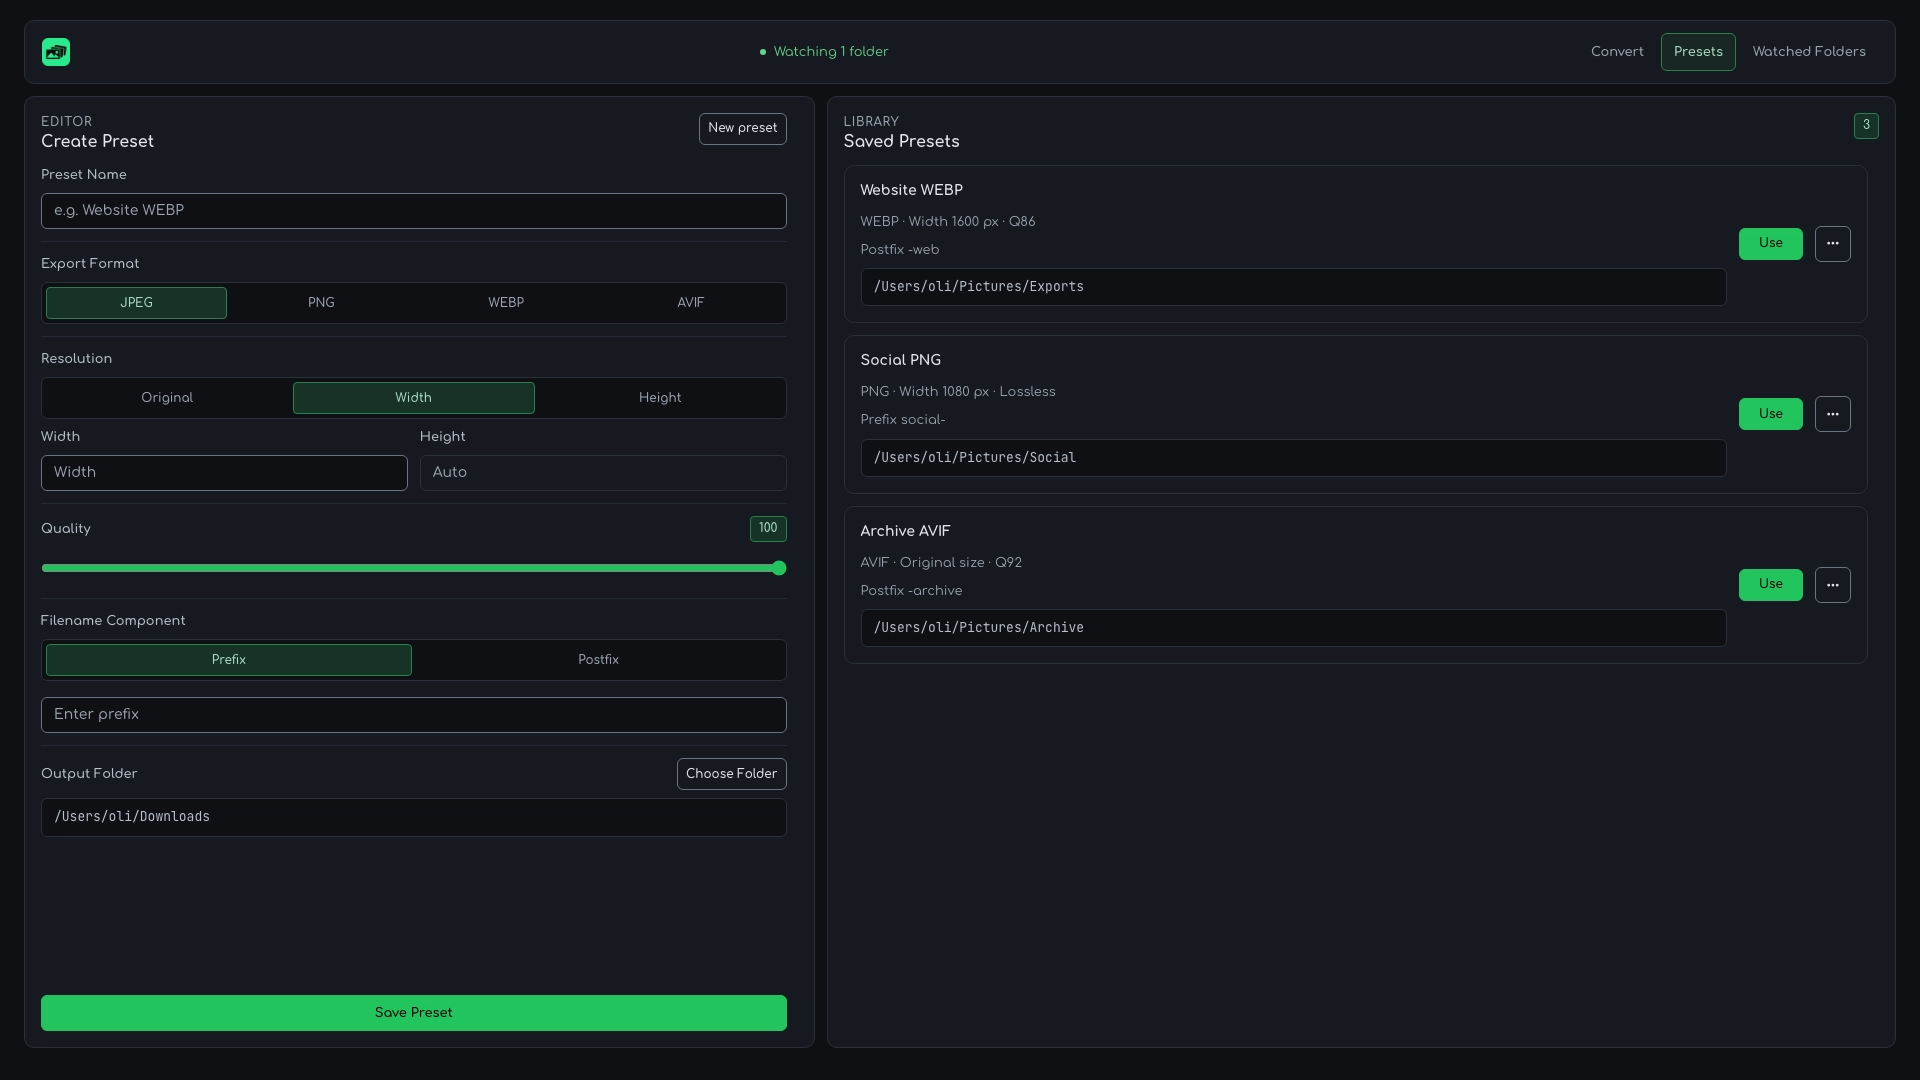Set resolution mode to Height
This screenshot has width=1920, height=1080.
click(x=660, y=398)
